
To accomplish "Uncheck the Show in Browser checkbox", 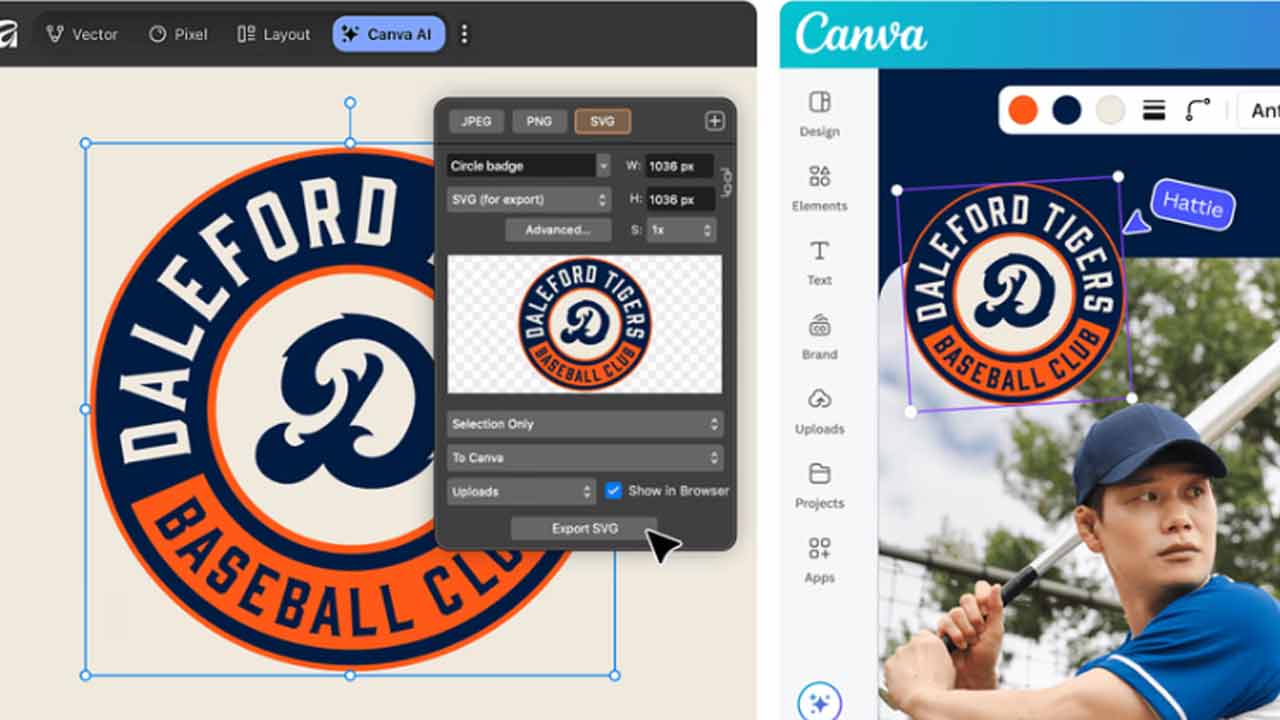I will 613,491.
